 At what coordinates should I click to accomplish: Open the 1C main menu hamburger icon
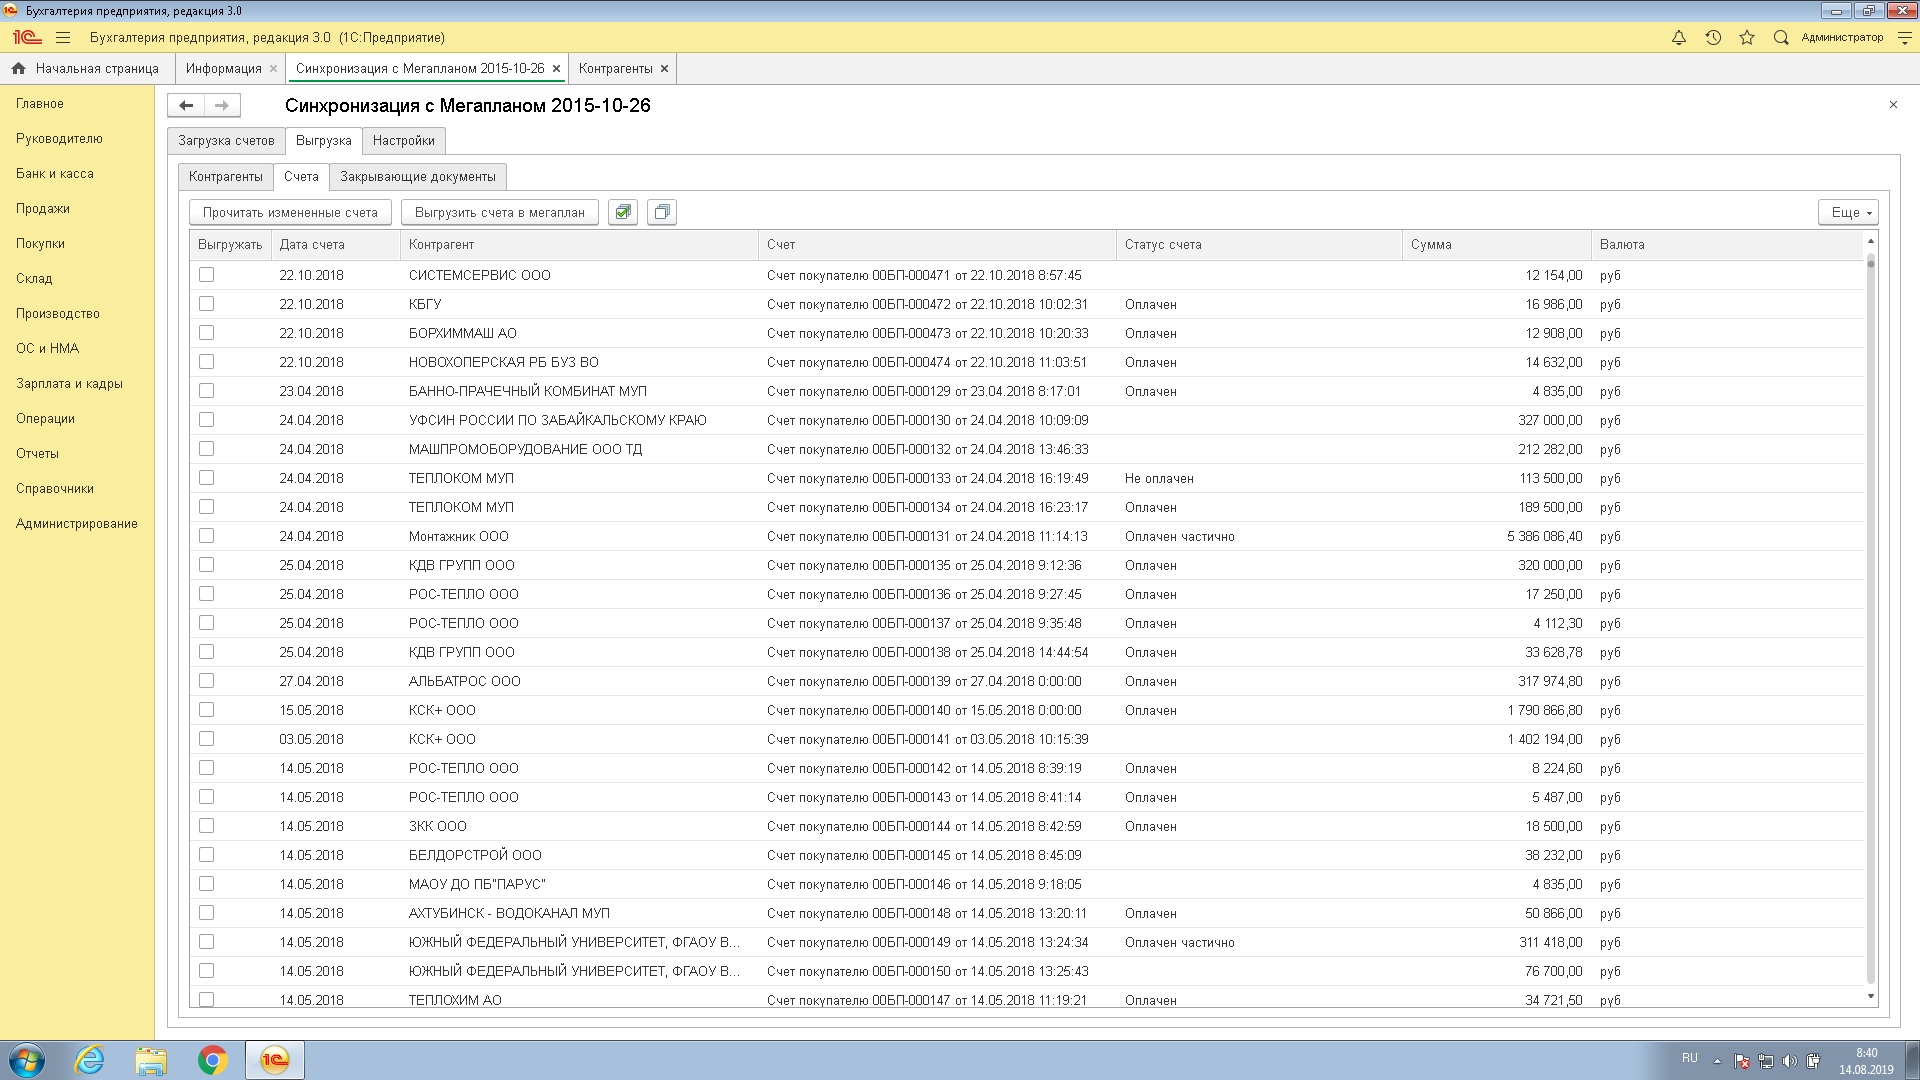coord(63,38)
